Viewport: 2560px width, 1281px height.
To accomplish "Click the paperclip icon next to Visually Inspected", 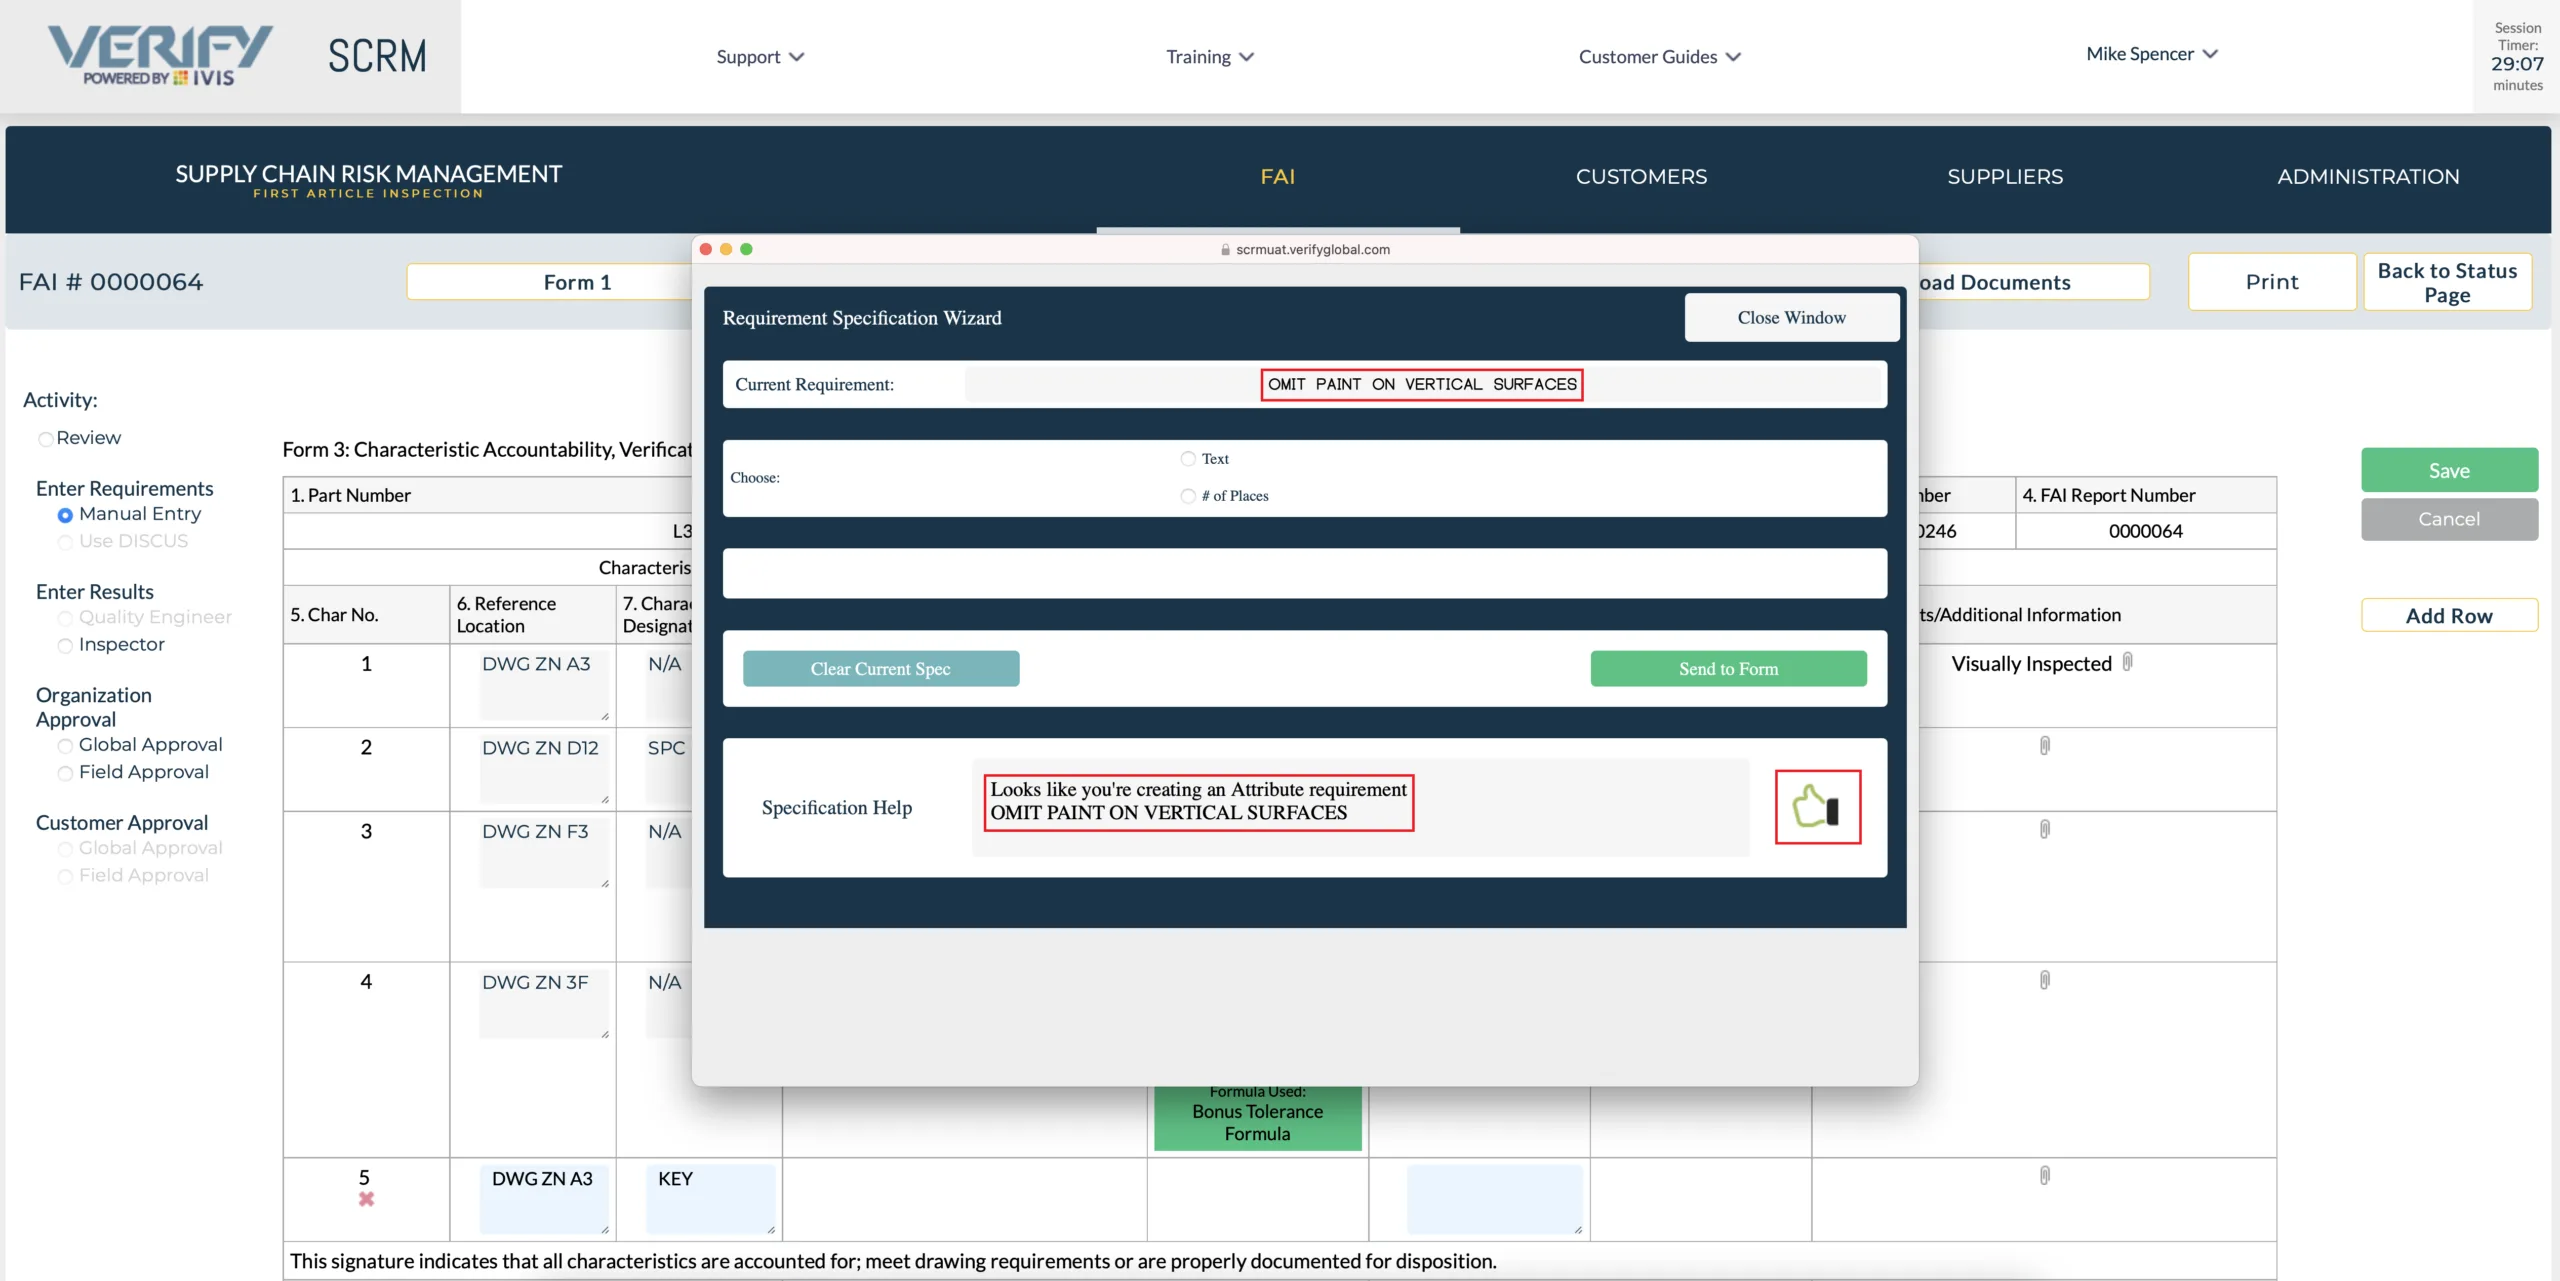I will pos(2127,662).
